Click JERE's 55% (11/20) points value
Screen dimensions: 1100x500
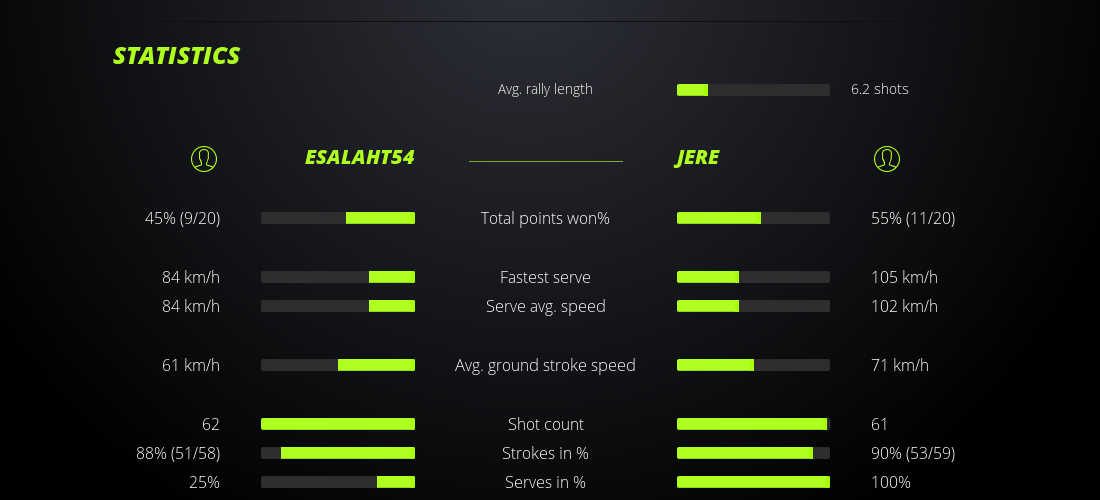pos(913,218)
